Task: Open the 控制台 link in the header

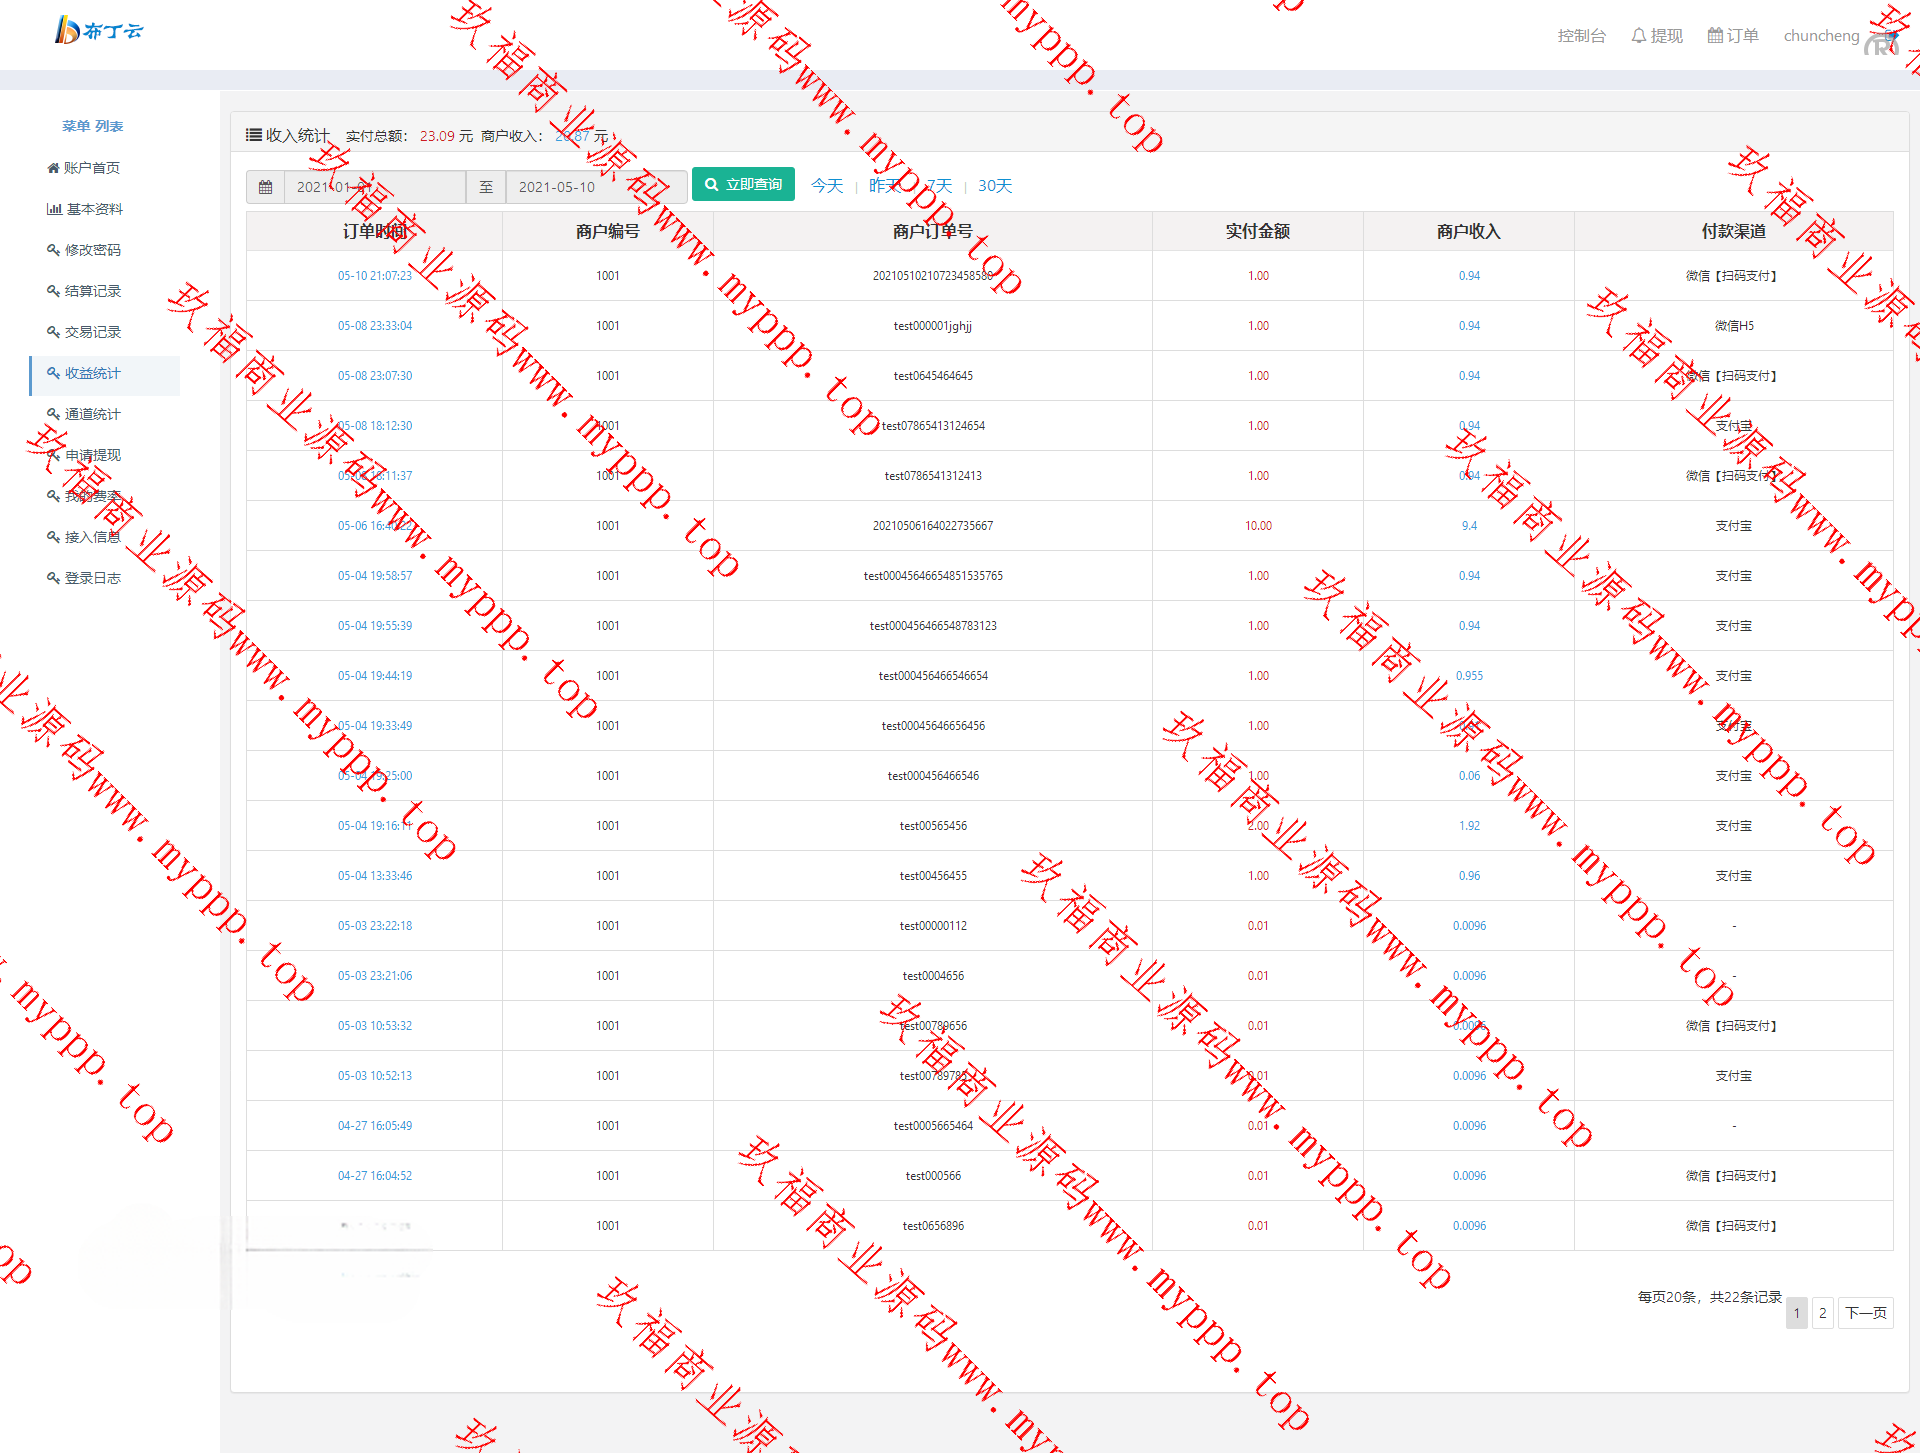Action: (x=1581, y=36)
